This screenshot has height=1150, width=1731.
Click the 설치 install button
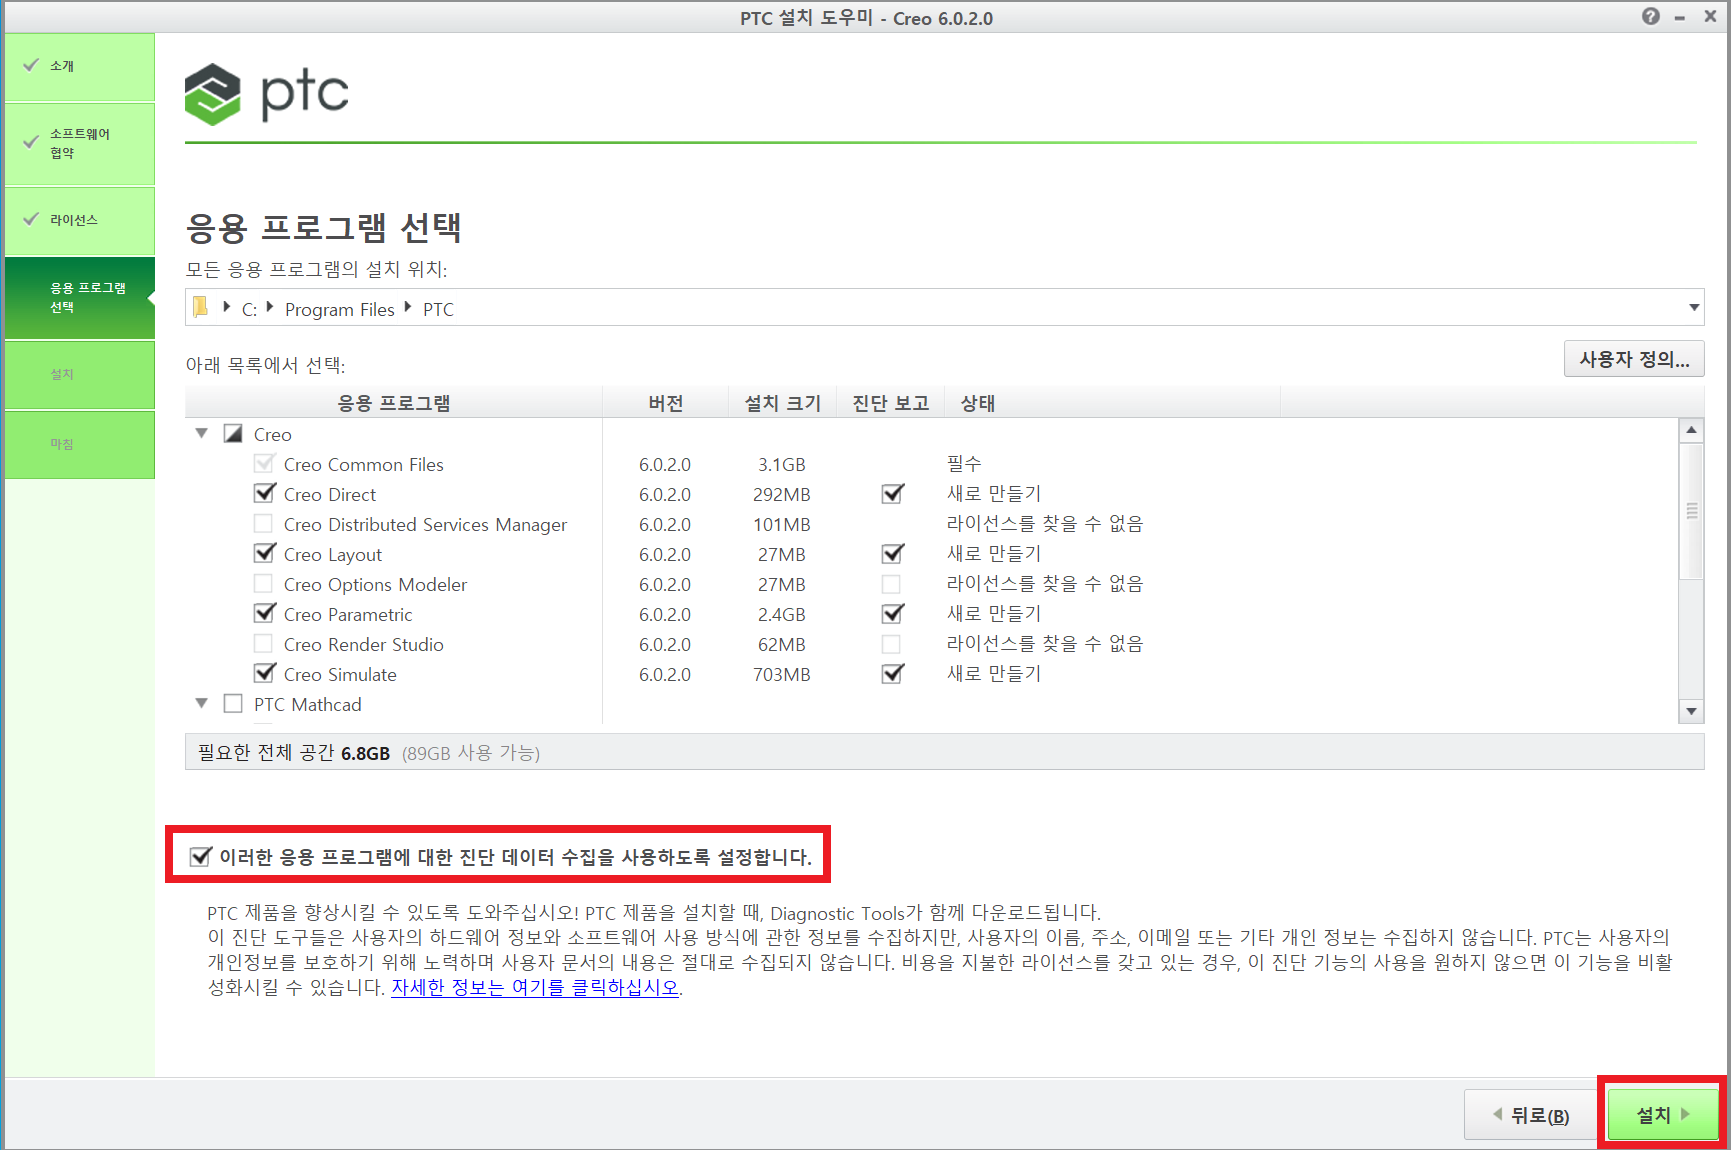[1662, 1114]
